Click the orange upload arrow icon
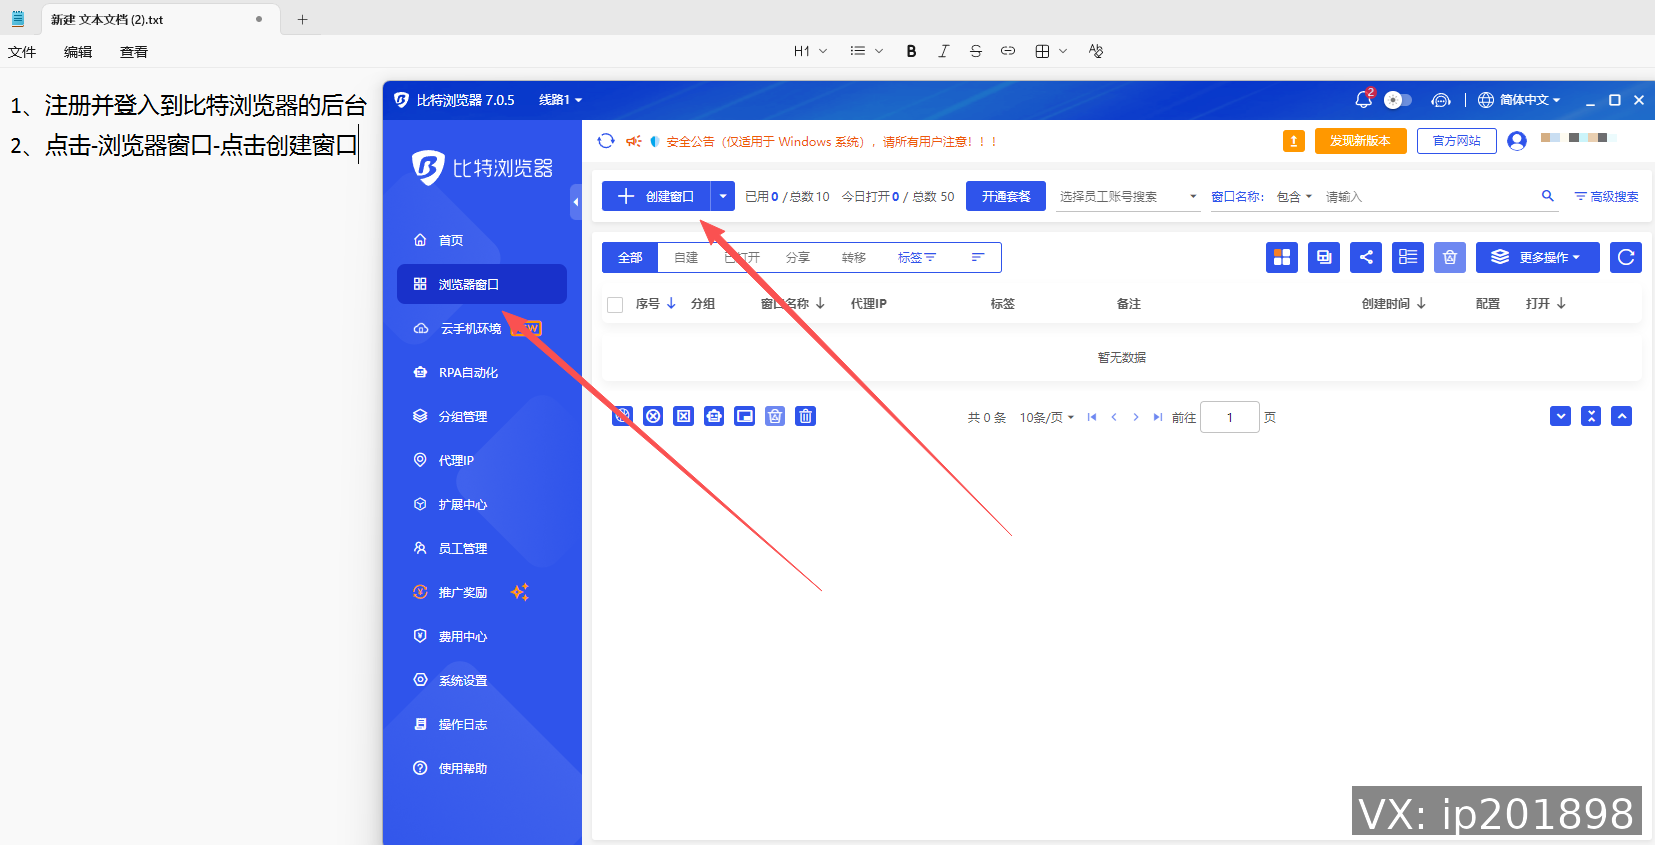This screenshot has height=845, width=1655. pos(1294,141)
